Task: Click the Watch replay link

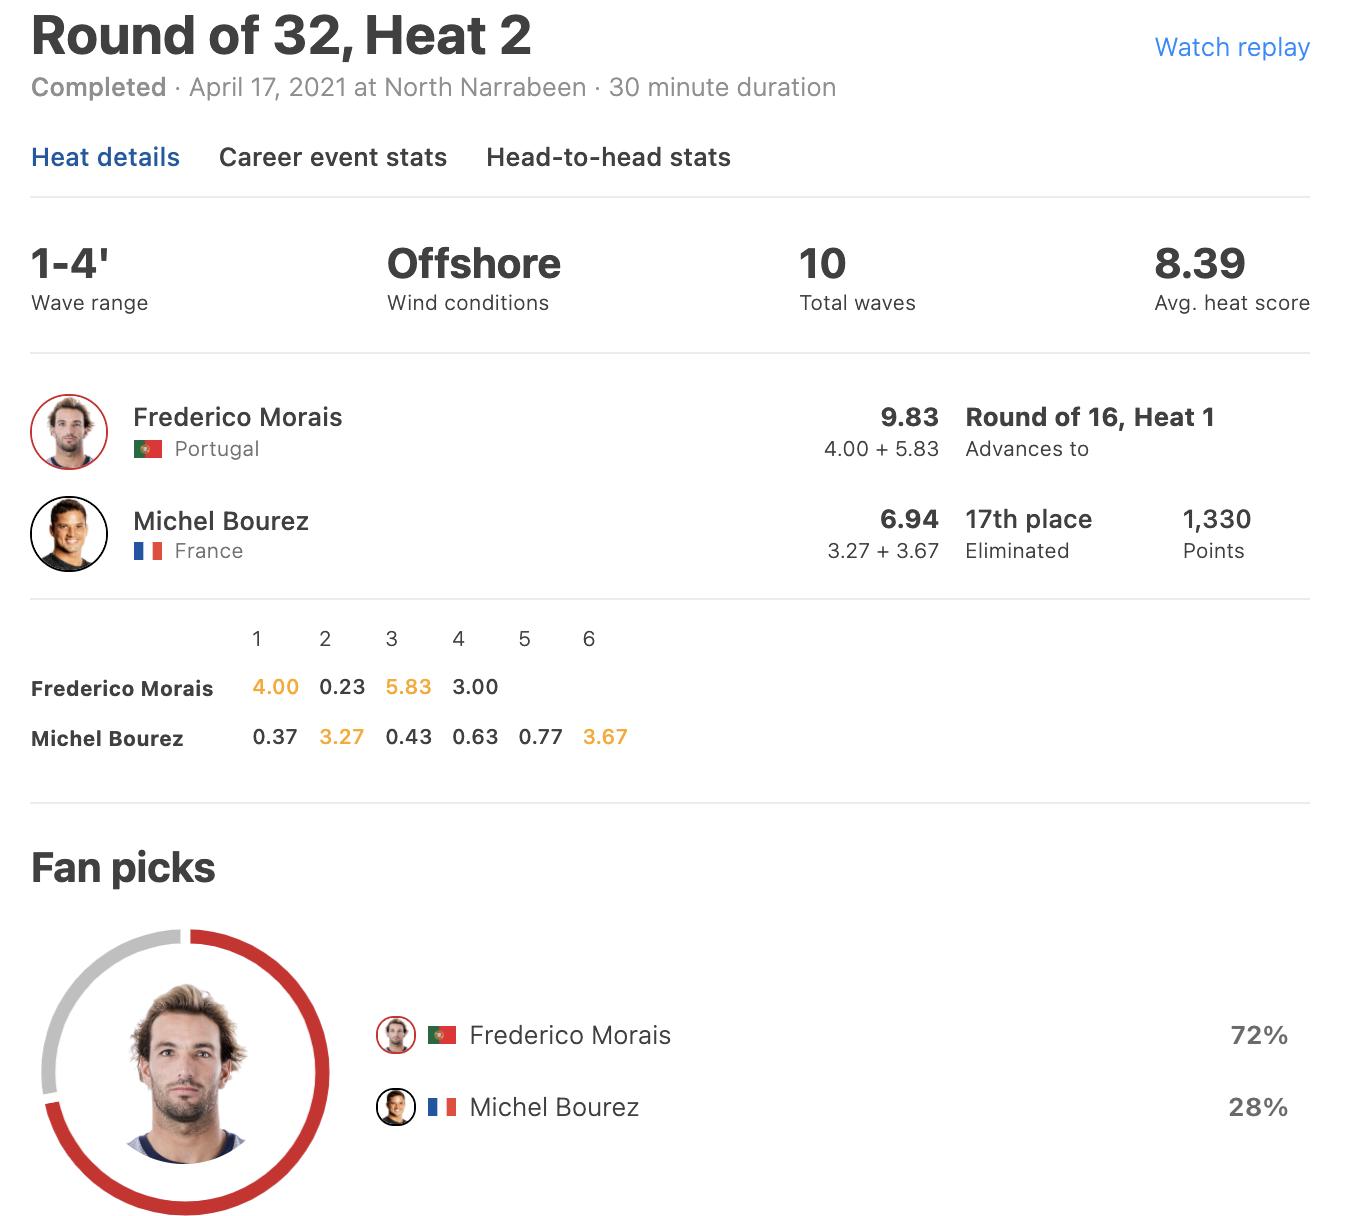Action: [x=1232, y=47]
